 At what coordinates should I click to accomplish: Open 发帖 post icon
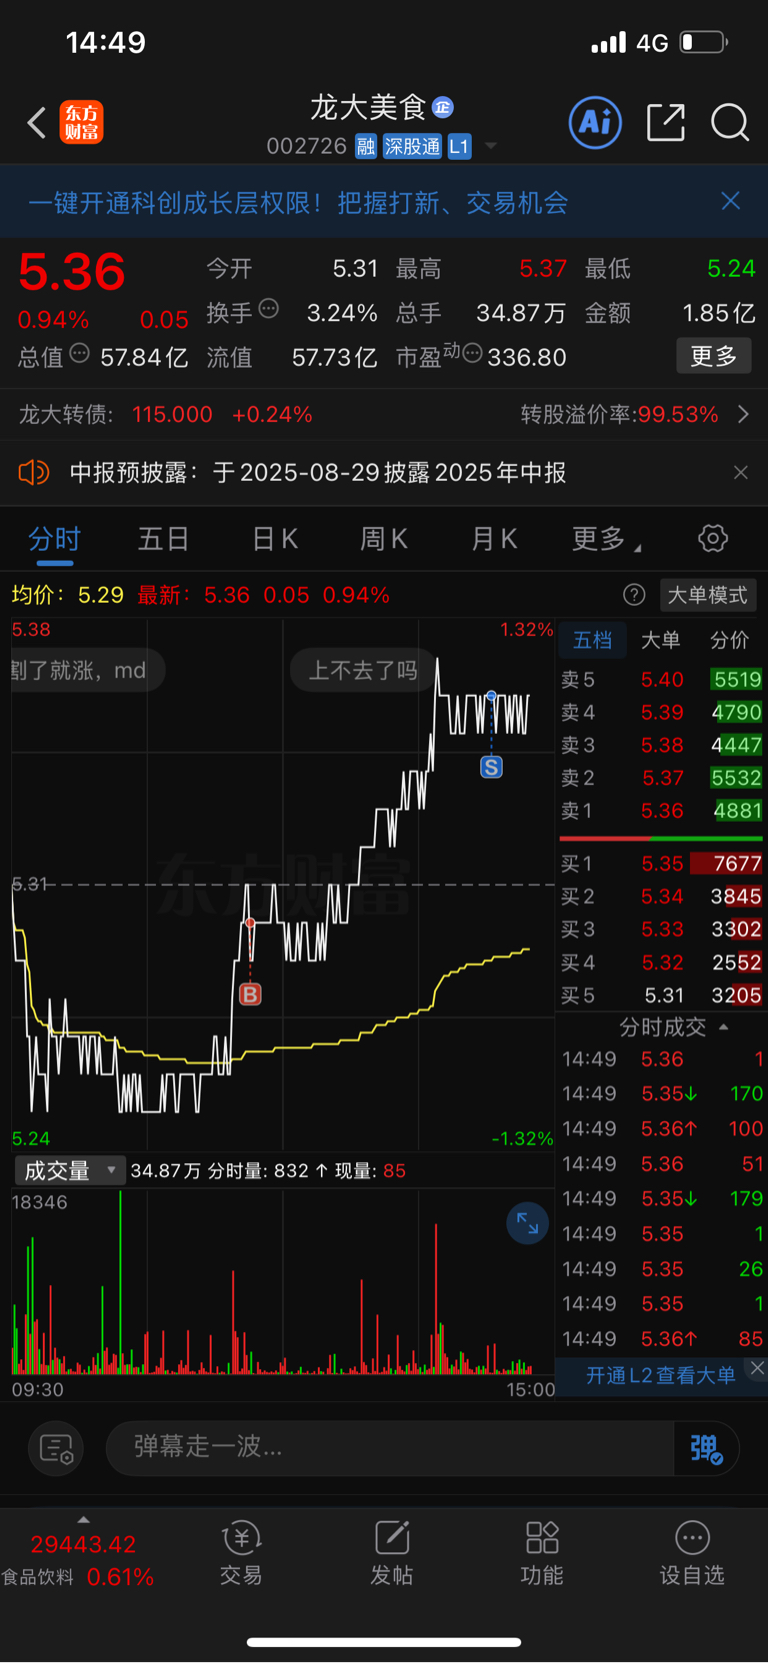coord(392,1552)
